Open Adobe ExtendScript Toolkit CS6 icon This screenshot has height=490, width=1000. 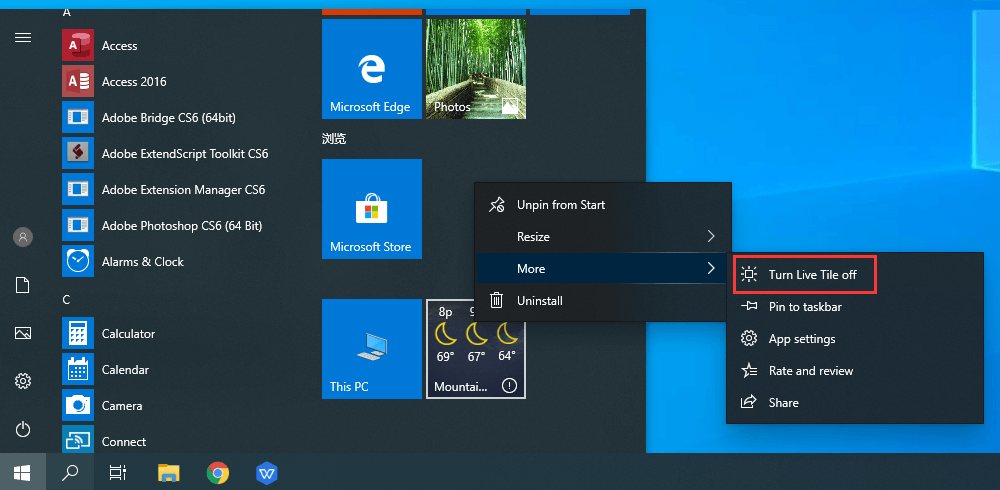coord(78,153)
